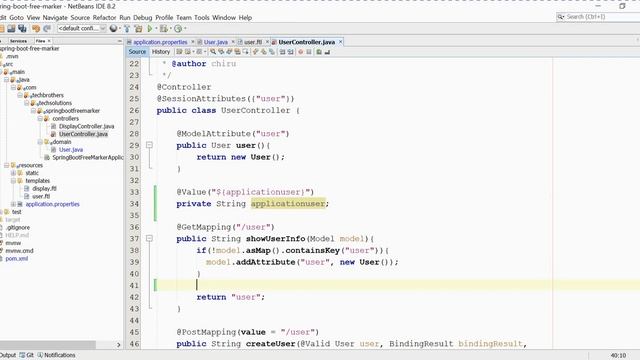The height and width of the screenshot is (360, 640).
Task: Click Previous Bookmark icon in editor toolbar
Action: point(255,52)
